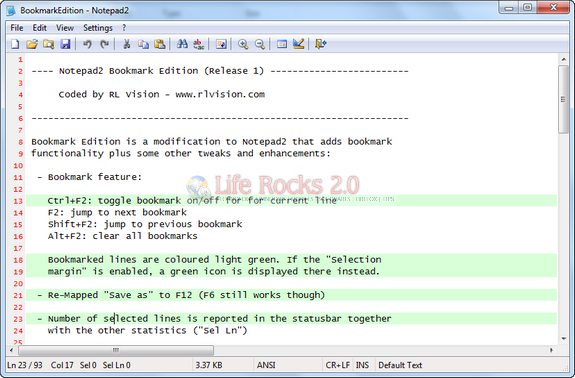Click the Browse files toolbar icon
The image size is (575, 378).
point(48,44)
